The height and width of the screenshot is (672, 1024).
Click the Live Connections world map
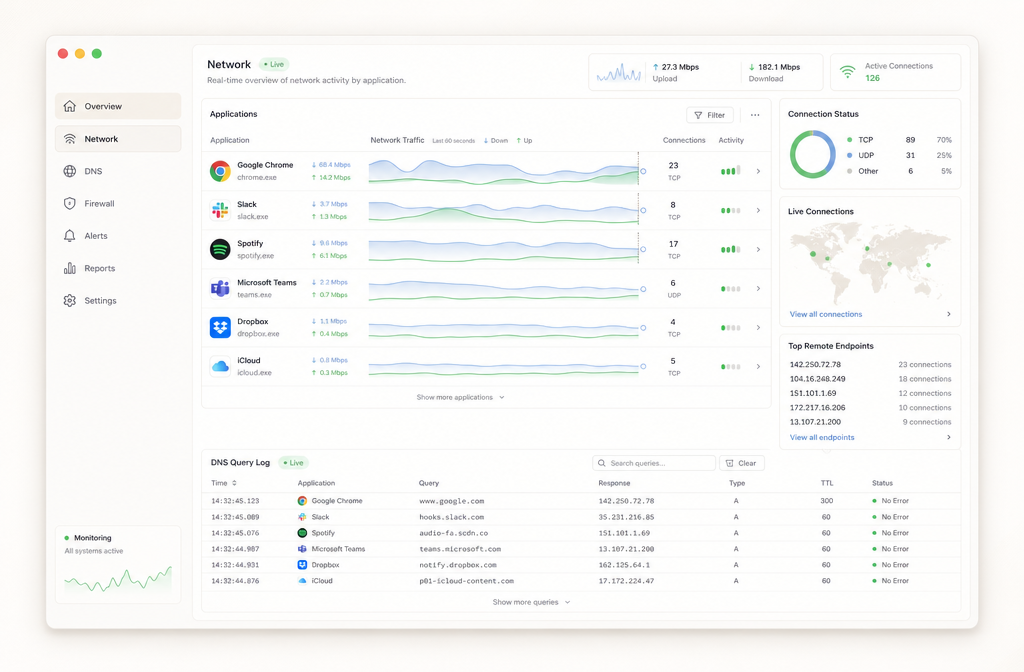869,263
